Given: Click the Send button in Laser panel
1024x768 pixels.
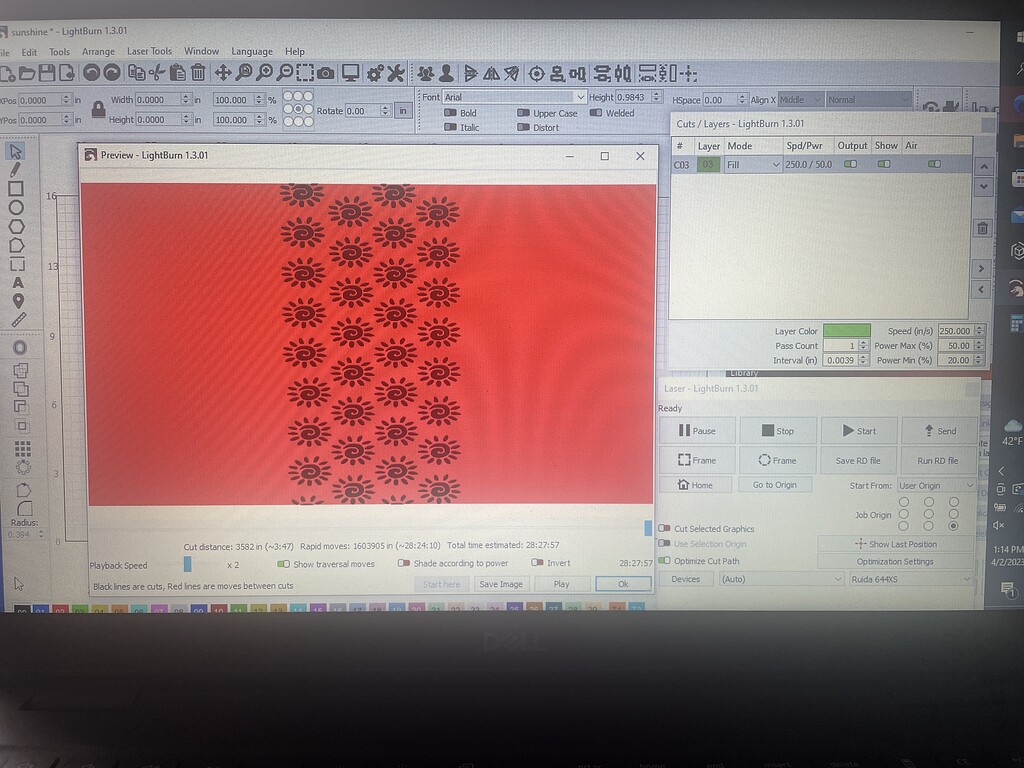Looking at the screenshot, I should (x=940, y=430).
